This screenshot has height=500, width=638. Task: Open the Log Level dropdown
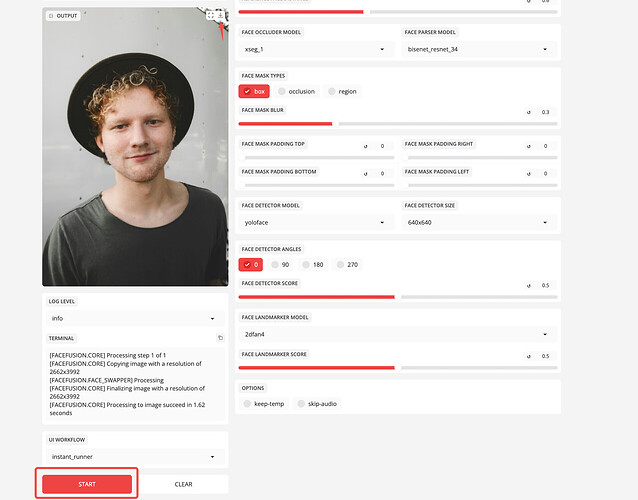135,318
